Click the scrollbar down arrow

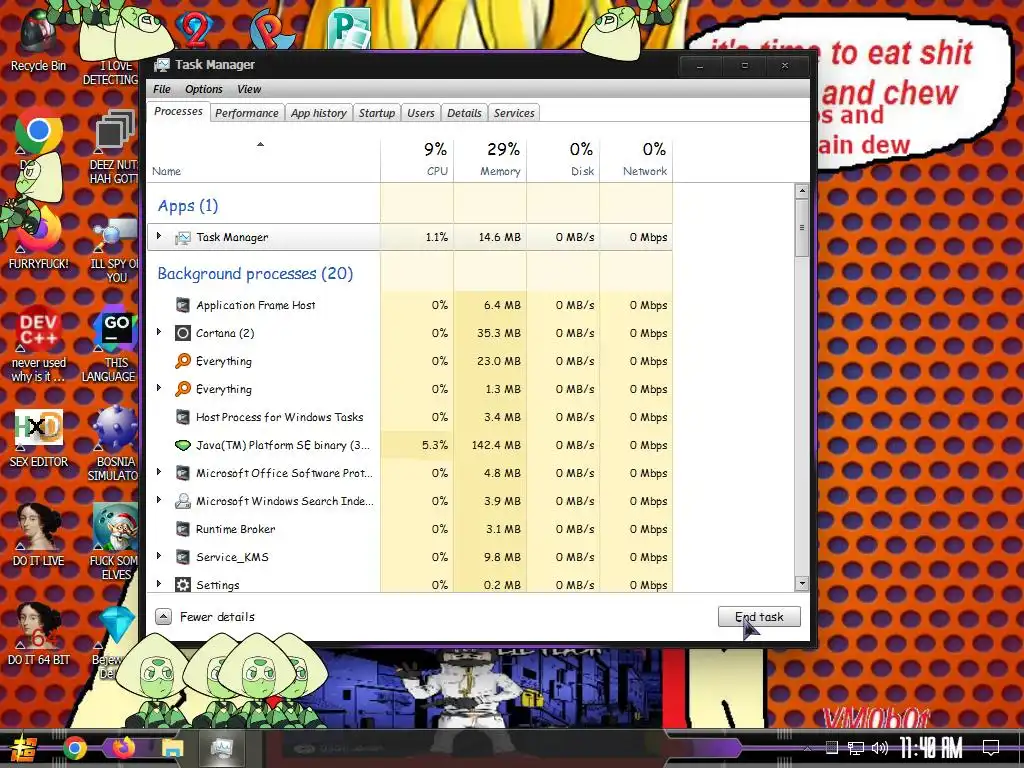[802, 583]
